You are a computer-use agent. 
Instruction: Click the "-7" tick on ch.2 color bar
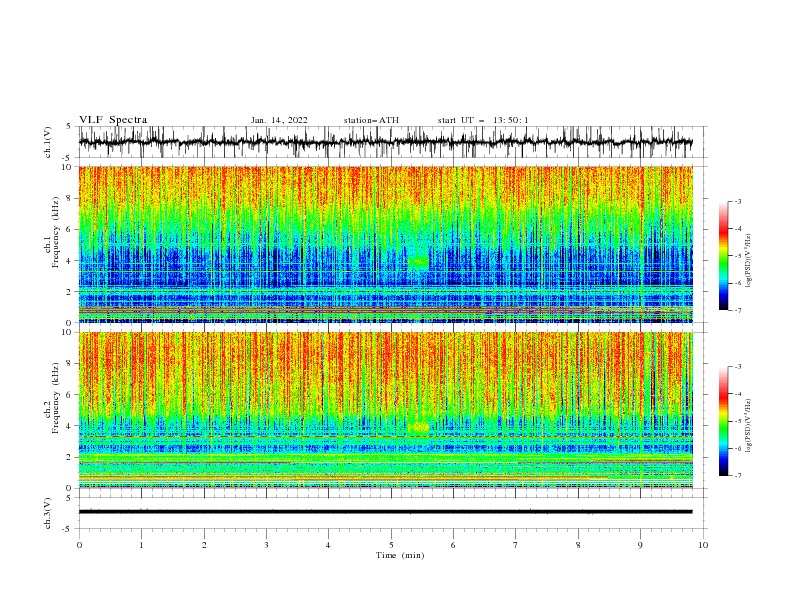point(738,476)
